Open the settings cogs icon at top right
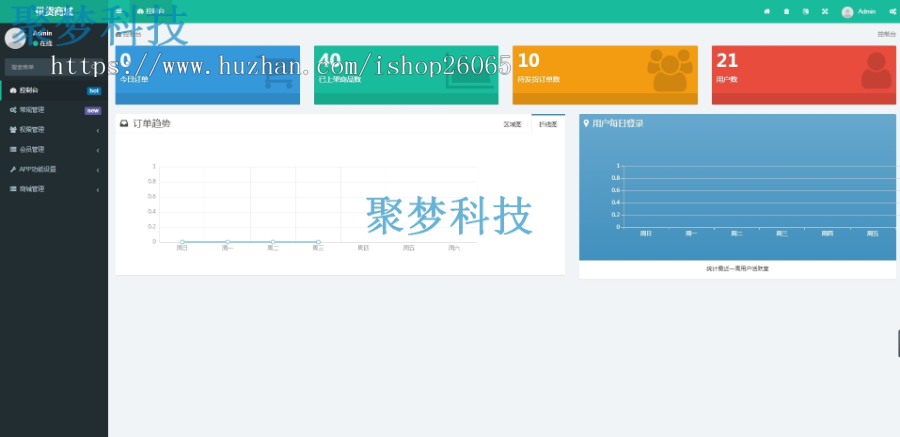Screen dimensions: 900x437 pos(893,11)
